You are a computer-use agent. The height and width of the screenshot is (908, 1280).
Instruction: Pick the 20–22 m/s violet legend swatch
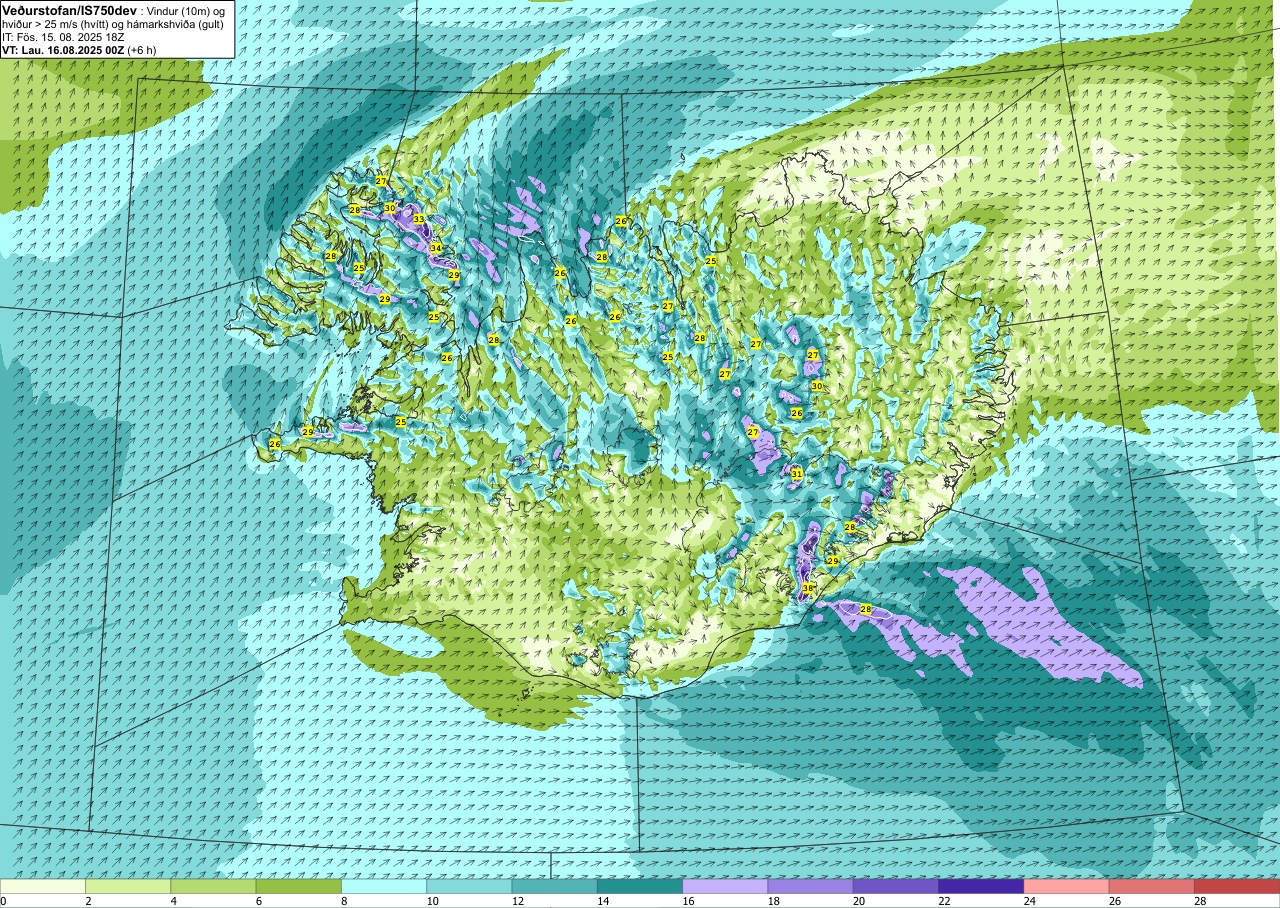tap(895, 886)
